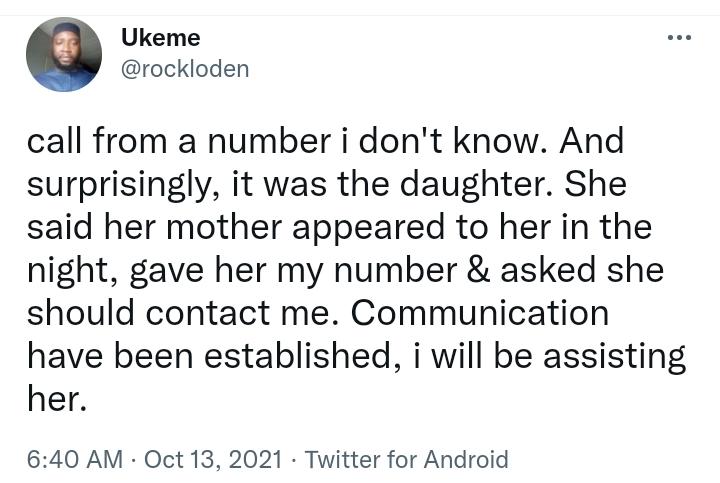Viewport: 720px width, 483px height.
Task: Click Ukeme's round profile picture
Action: 64,54
